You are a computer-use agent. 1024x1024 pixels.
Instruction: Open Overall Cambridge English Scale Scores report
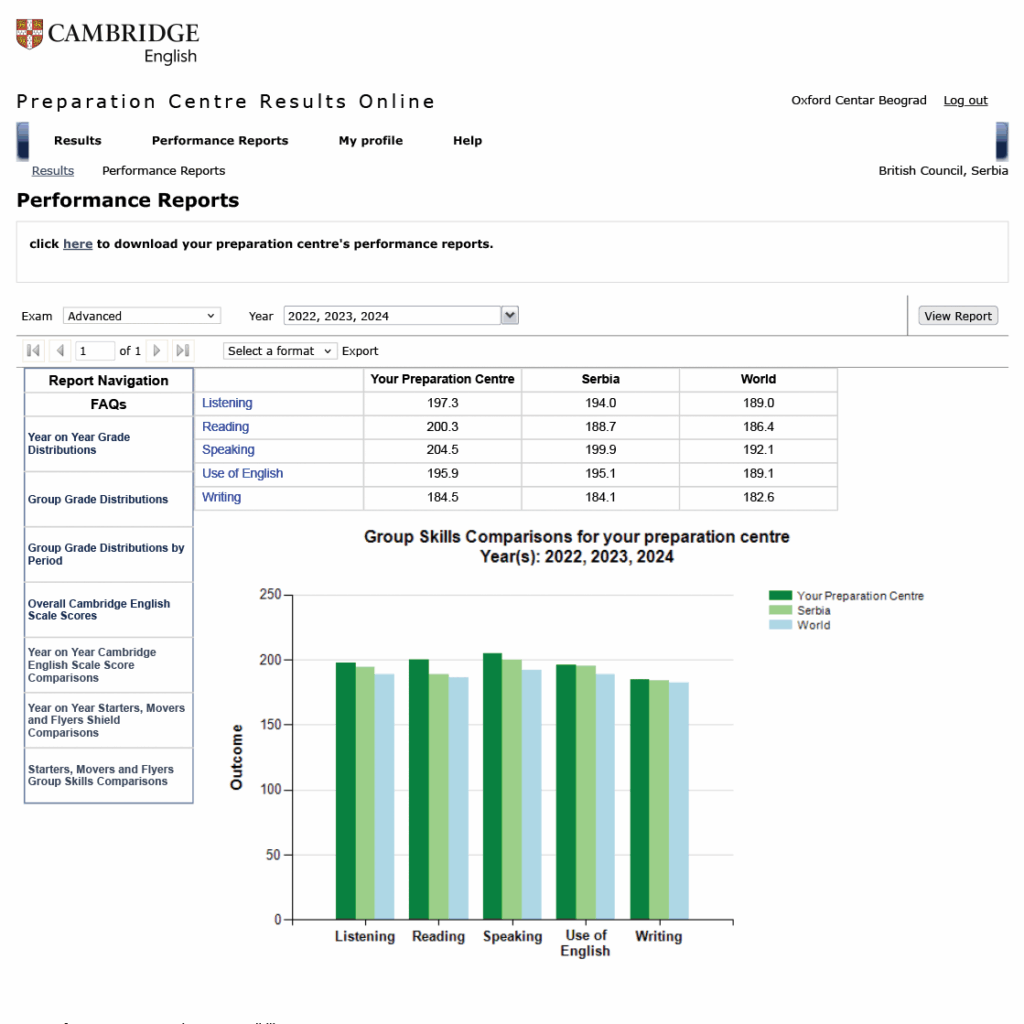pyautogui.click(x=99, y=609)
